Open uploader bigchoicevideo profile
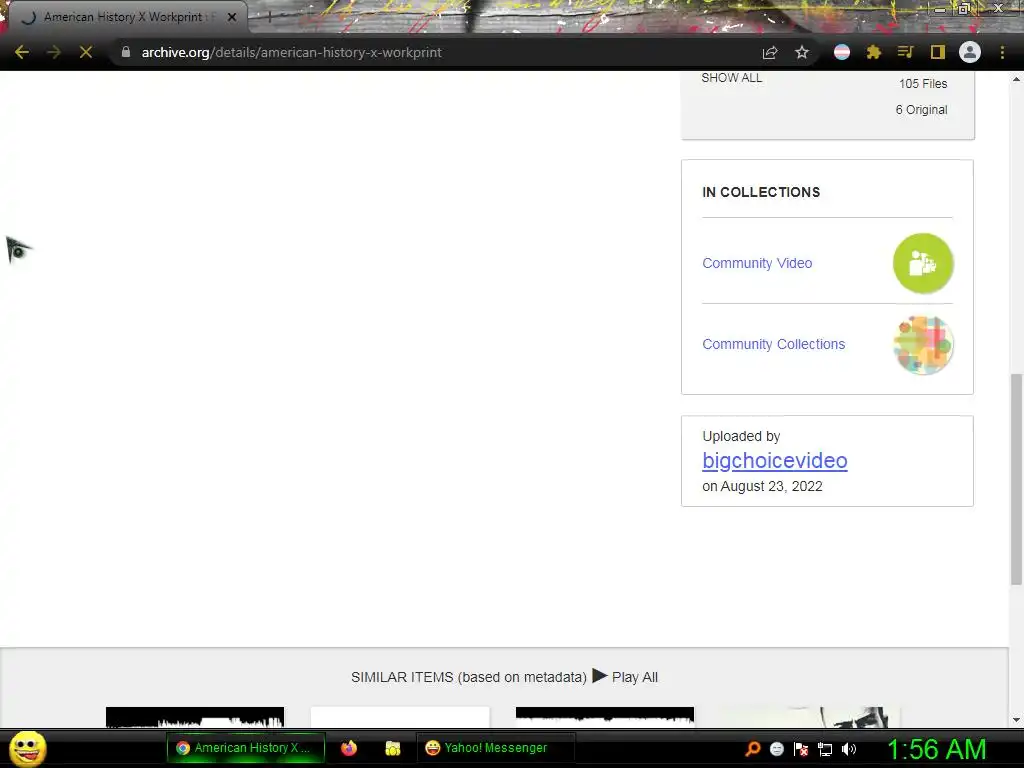 point(775,461)
